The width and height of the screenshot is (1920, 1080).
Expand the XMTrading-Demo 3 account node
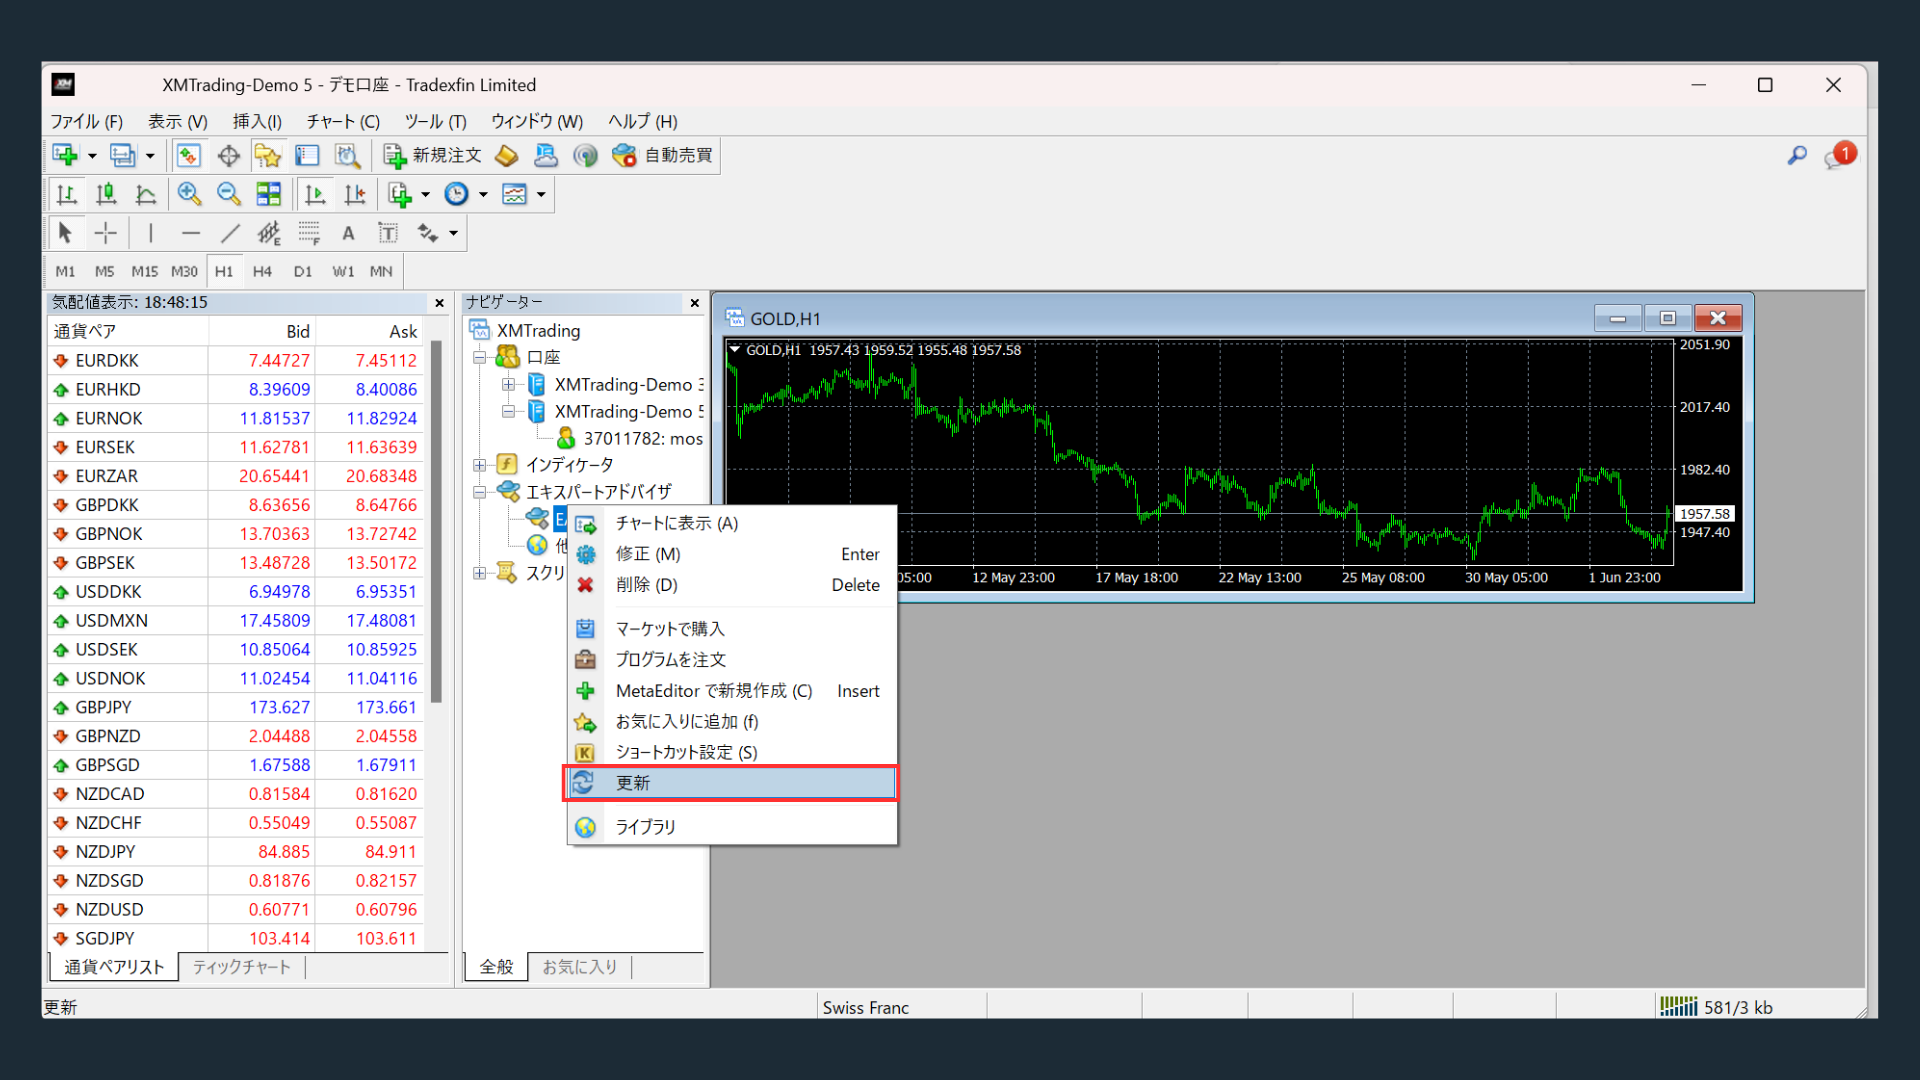click(x=509, y=384)
